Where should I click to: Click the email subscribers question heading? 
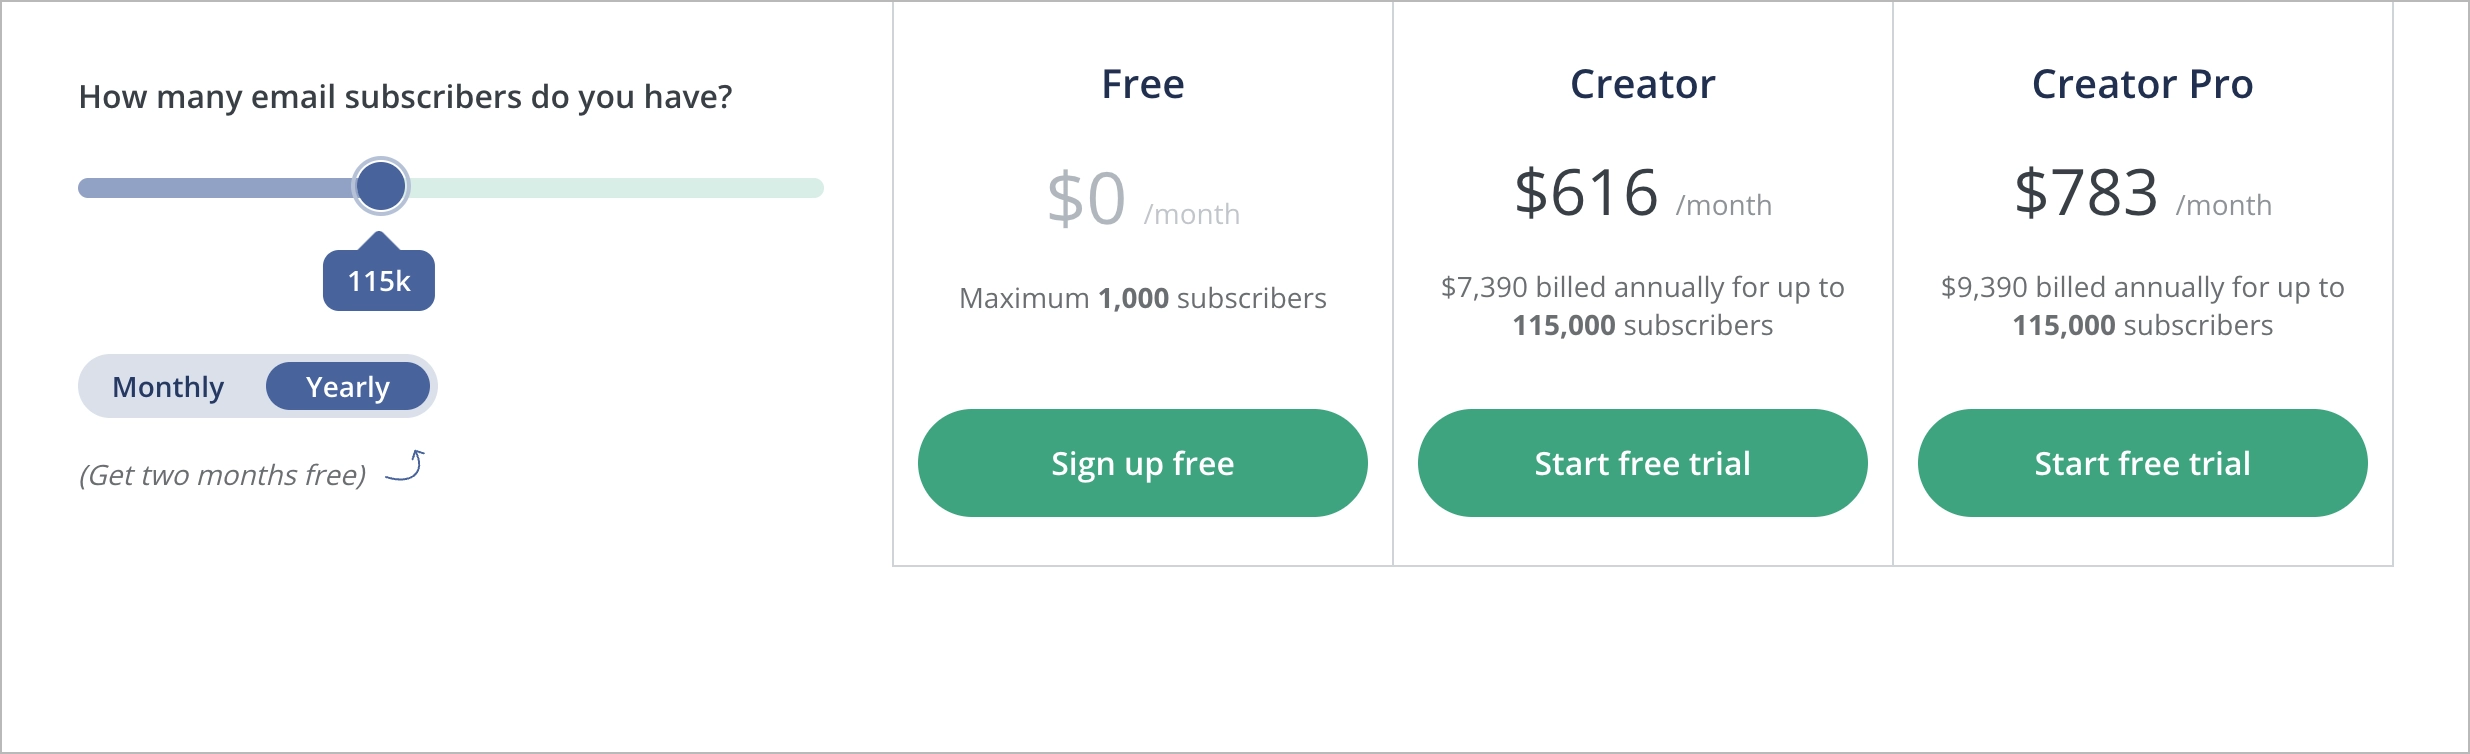405,97
